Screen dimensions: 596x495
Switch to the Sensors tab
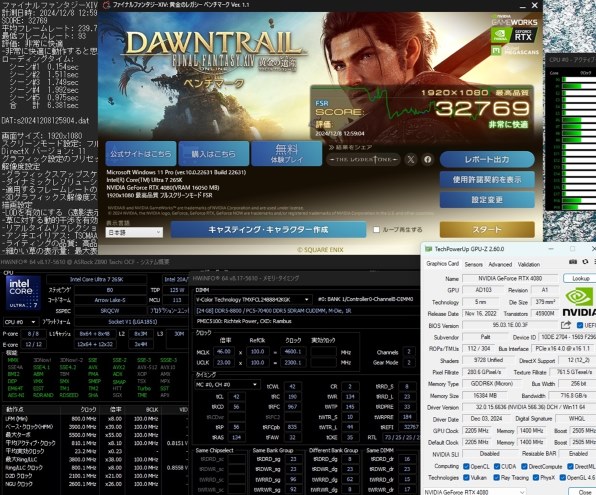(x=474, y=264)
